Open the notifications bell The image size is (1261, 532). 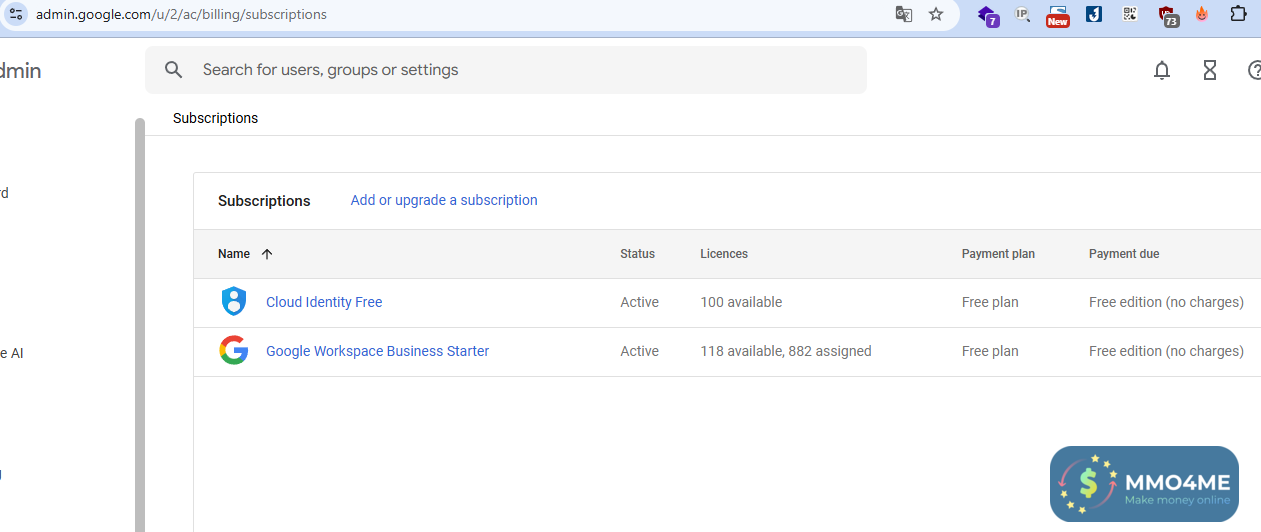tap(1162, 70)
